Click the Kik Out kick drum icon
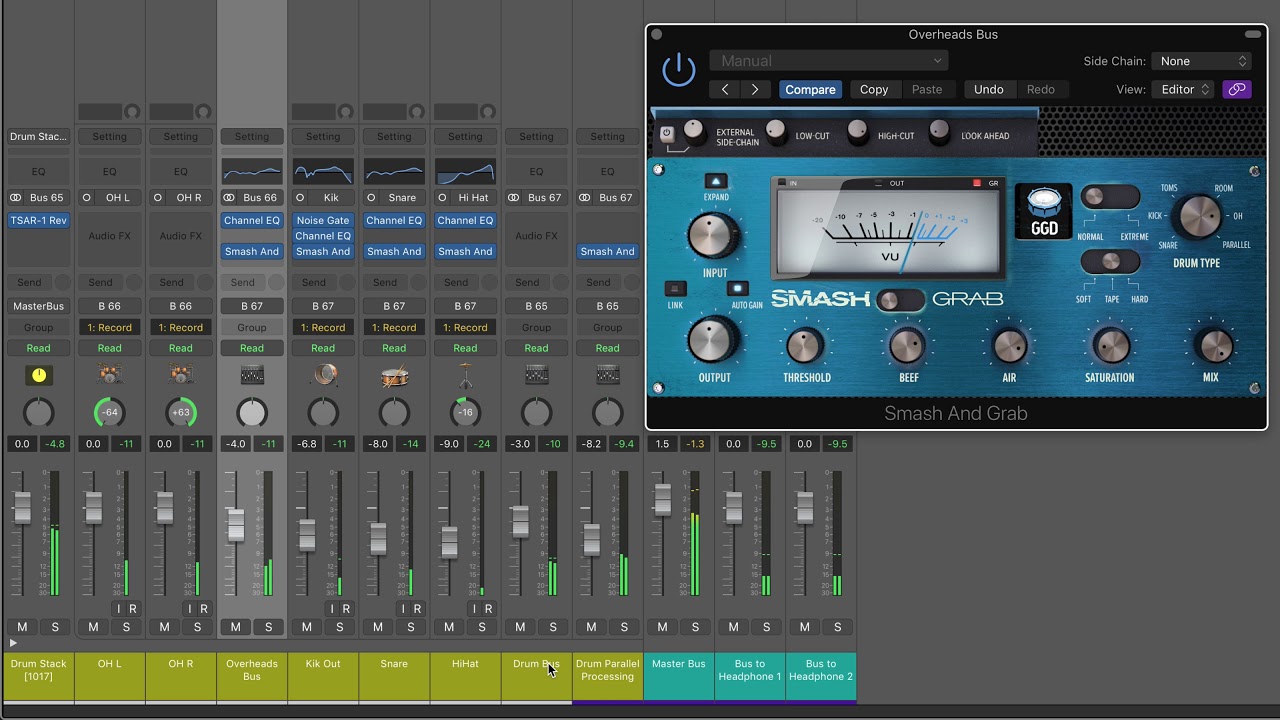This screenshot has width=1280, height=720. 323,376
